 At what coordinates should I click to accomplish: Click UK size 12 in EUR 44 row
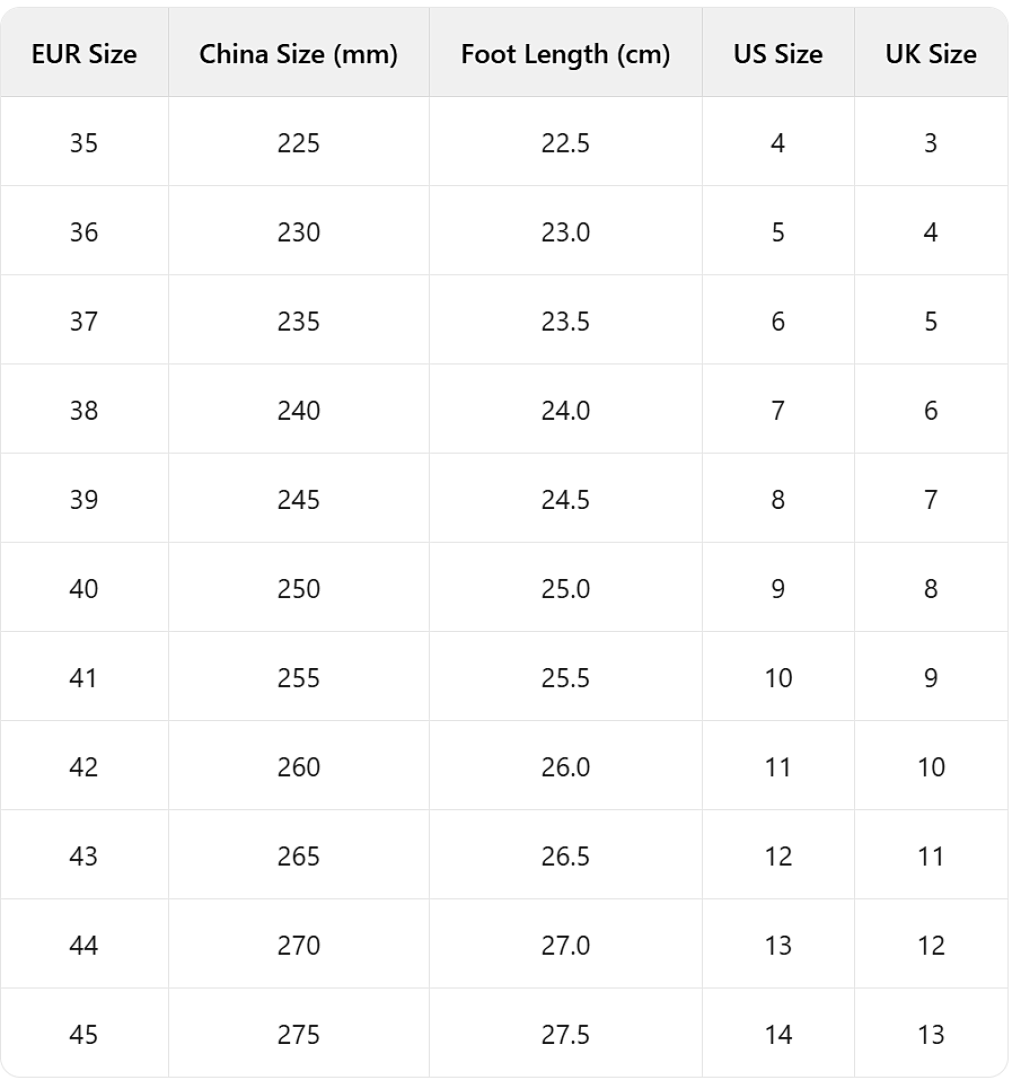click(930, 945)
